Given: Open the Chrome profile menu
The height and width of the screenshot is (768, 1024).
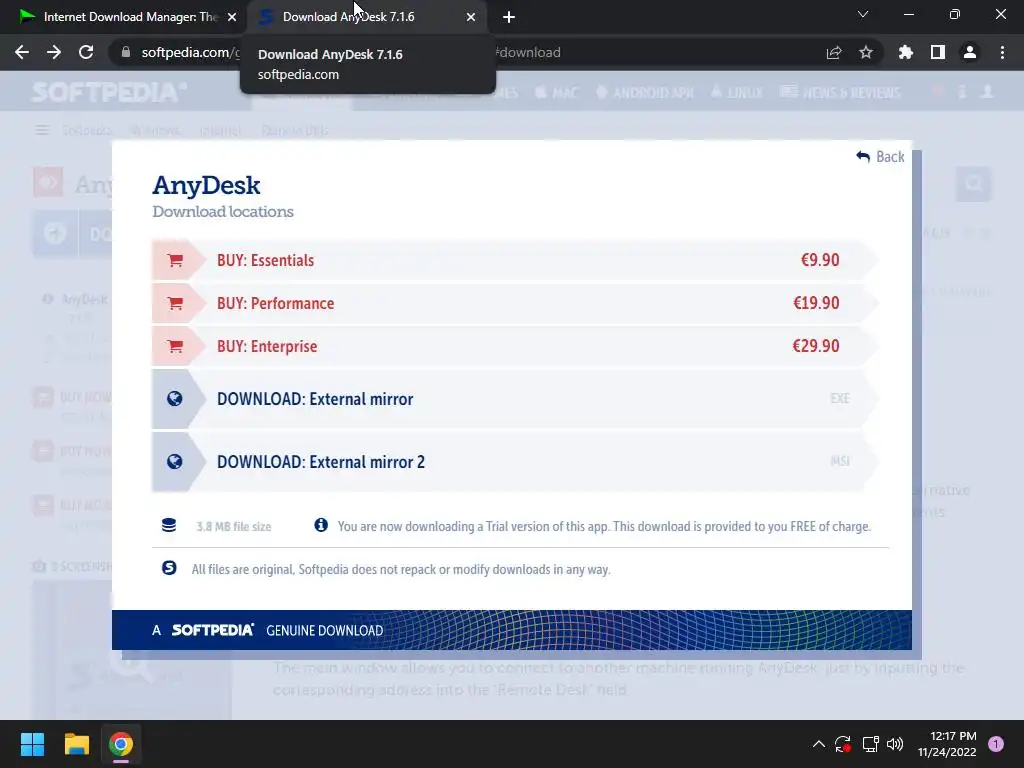Looking at the screenshot, I should click(970, 52).
